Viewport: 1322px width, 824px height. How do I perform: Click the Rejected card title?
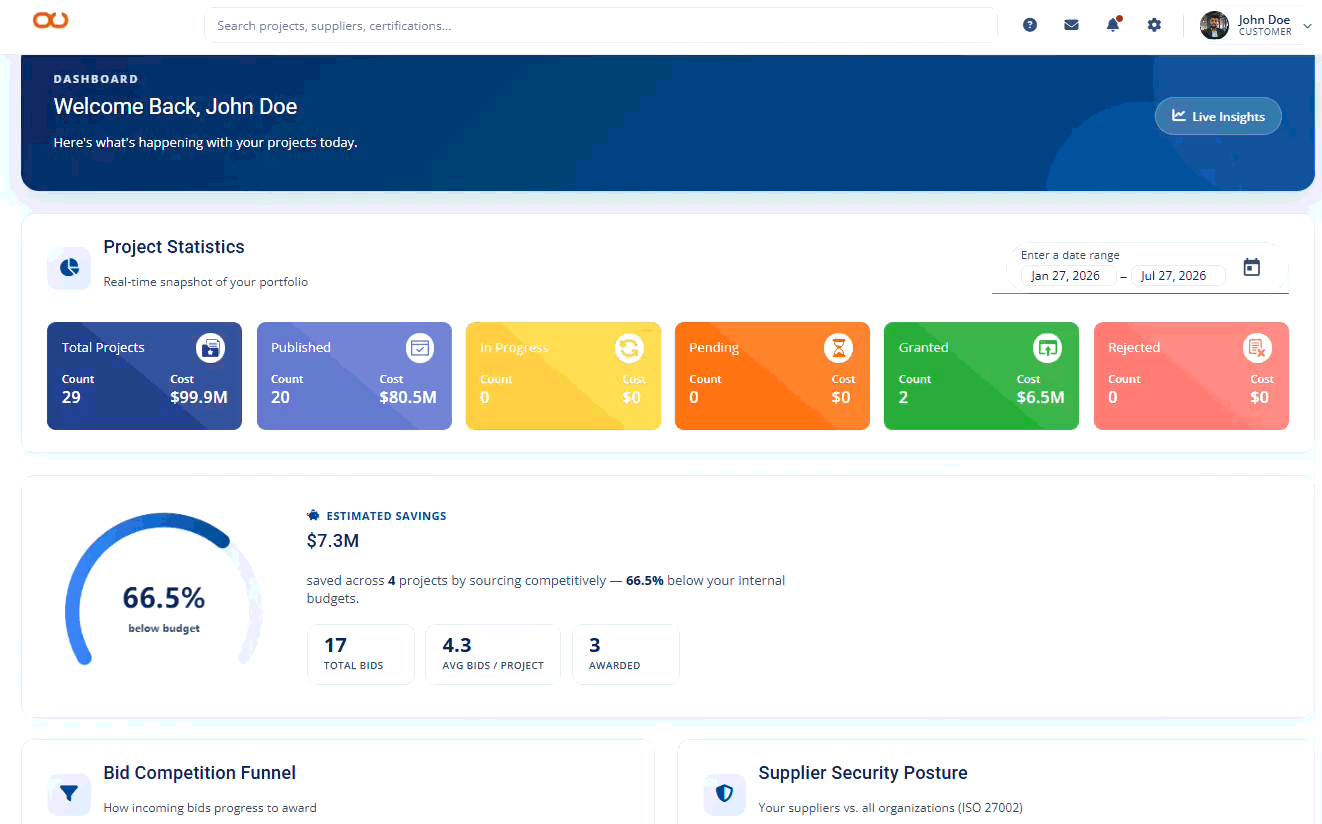coord(1134,348)
